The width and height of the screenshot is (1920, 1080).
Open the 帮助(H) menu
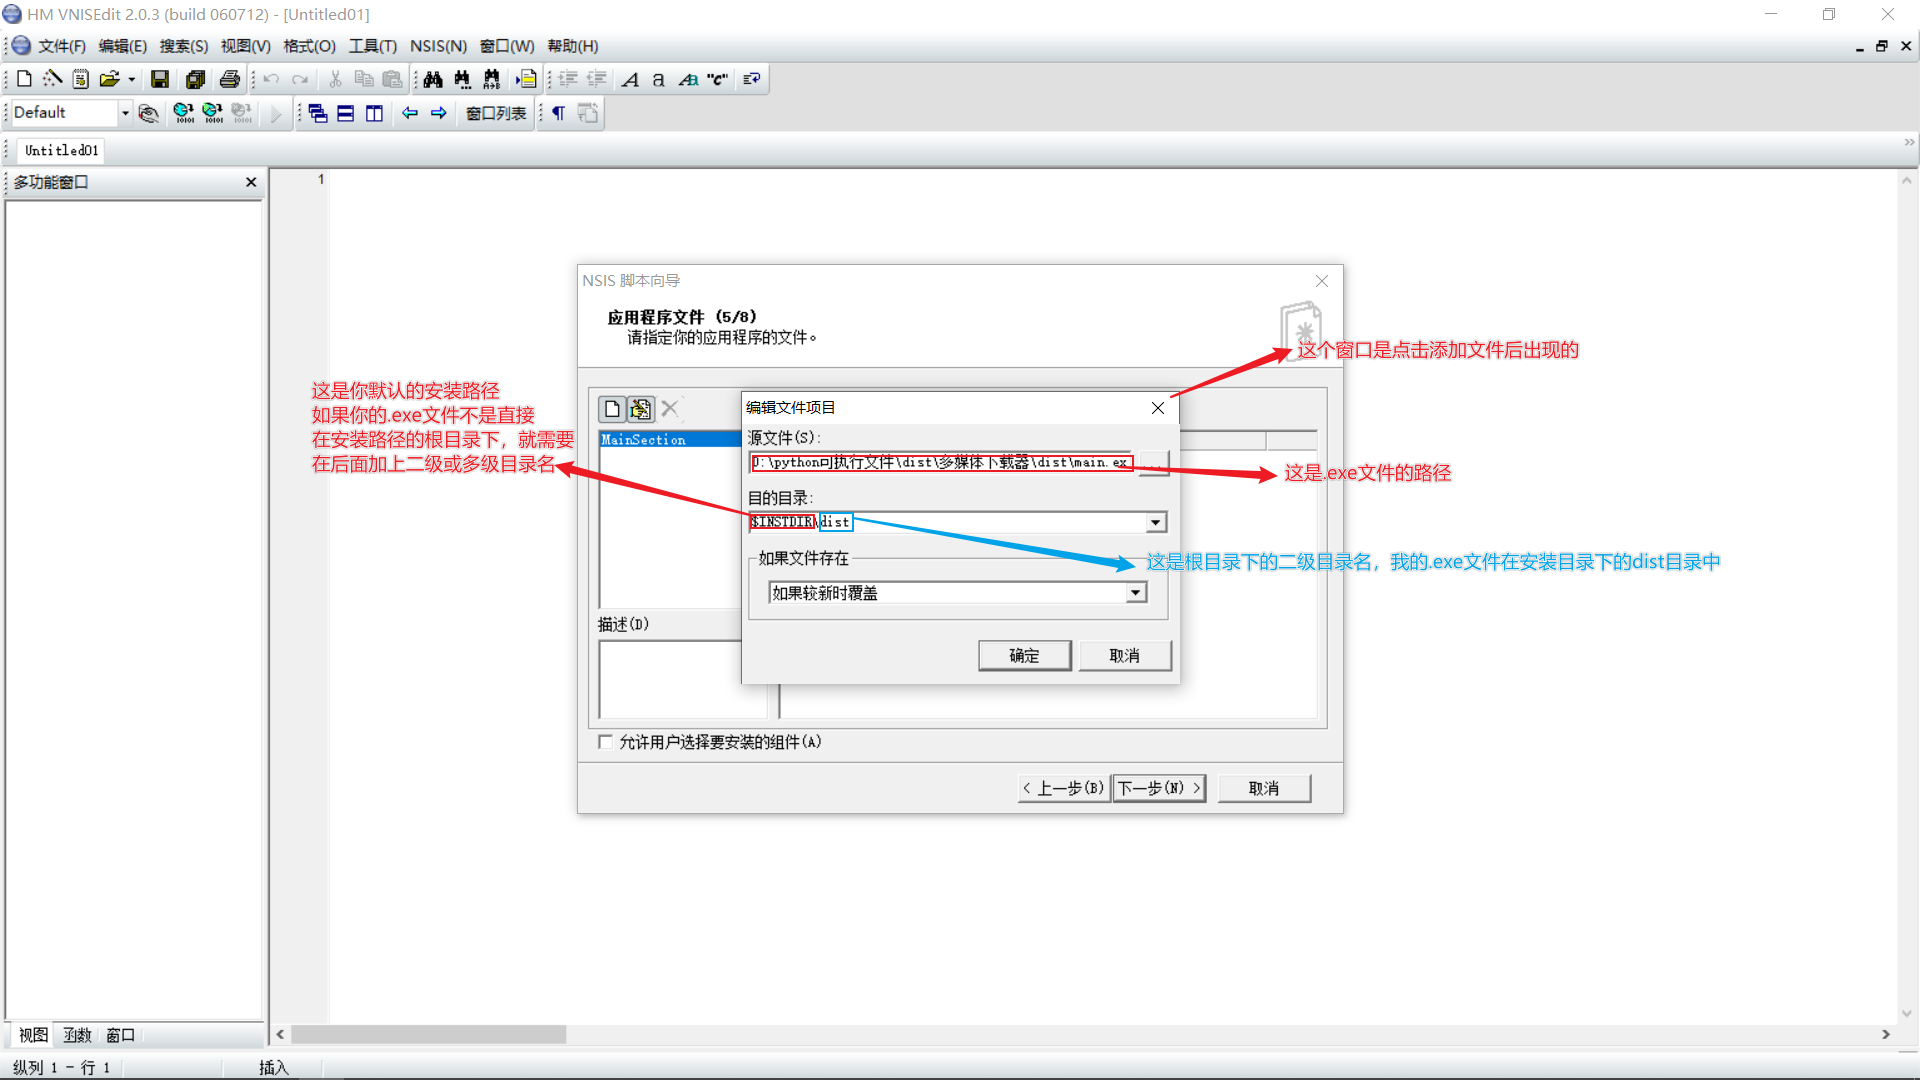573,46
